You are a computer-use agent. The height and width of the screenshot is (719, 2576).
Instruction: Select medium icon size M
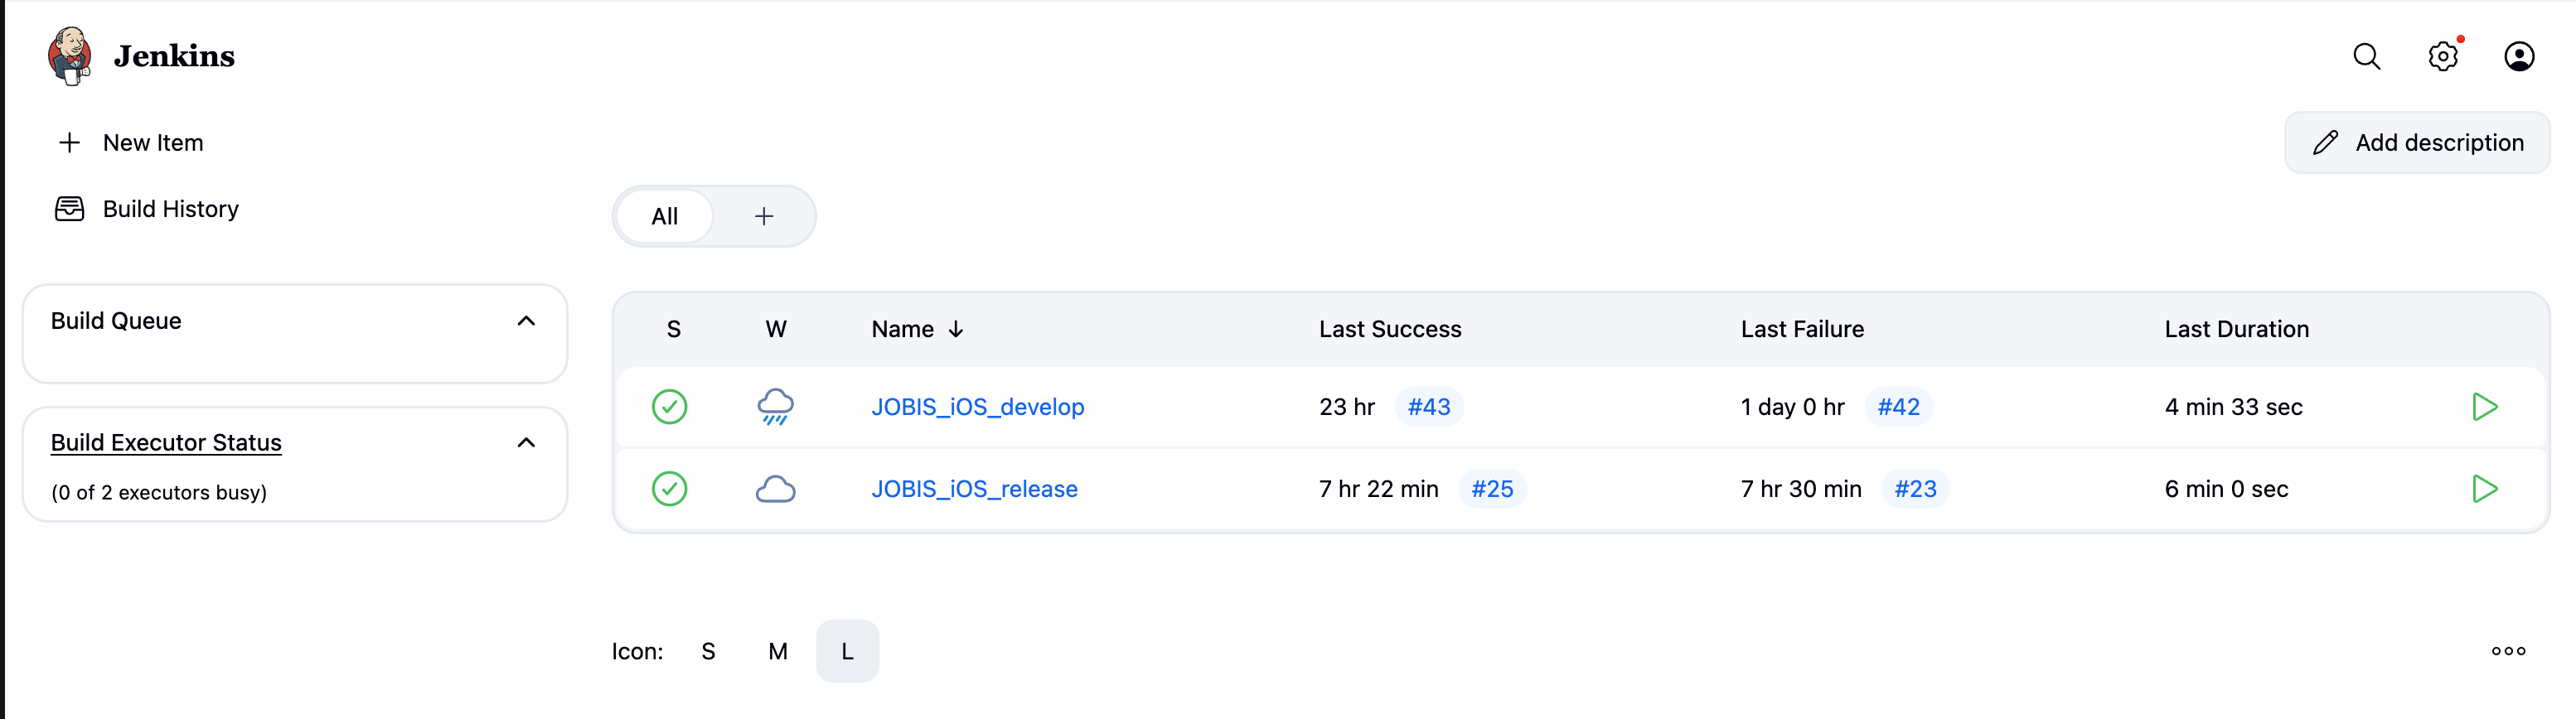(x=778, y=651)
